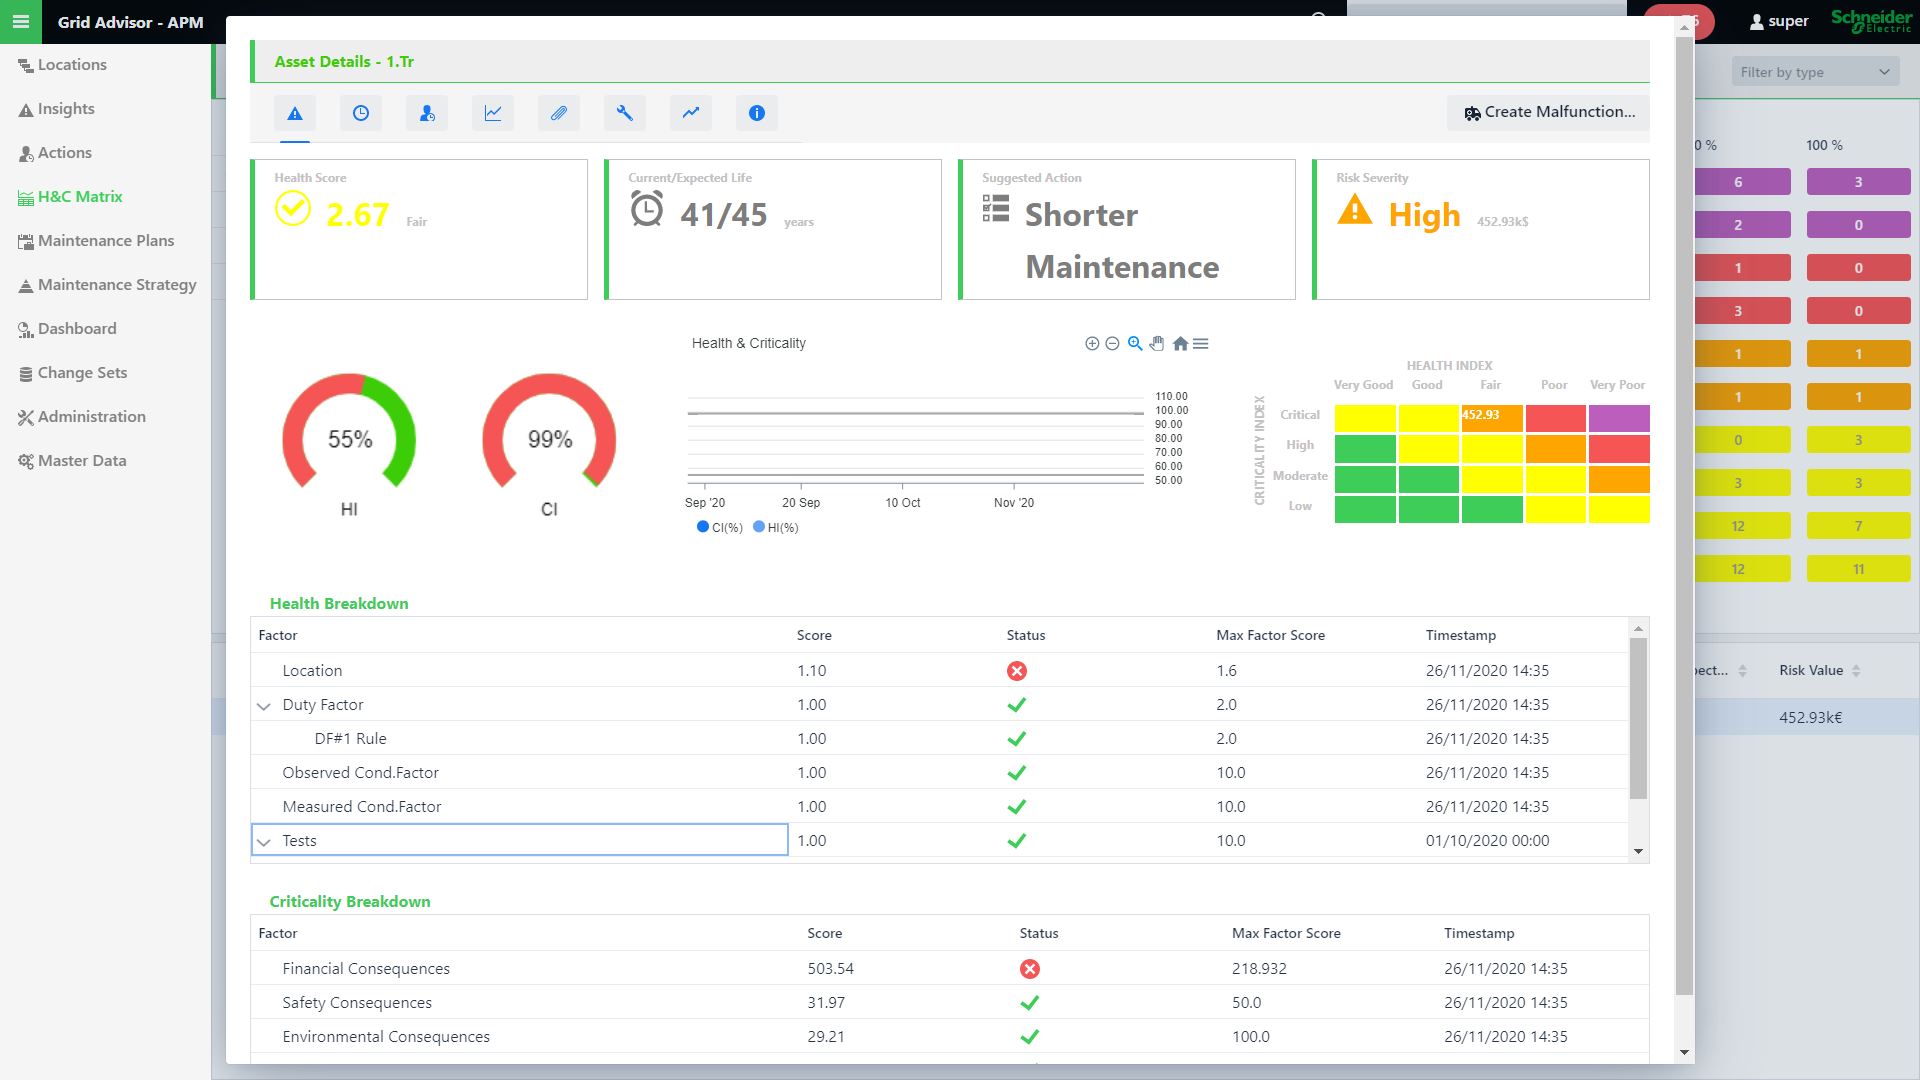Image resolution: width=1920 pixels, height=1080 pixels.
Task: Open the chart hamburger menu options
Action: click(1201, 343)
